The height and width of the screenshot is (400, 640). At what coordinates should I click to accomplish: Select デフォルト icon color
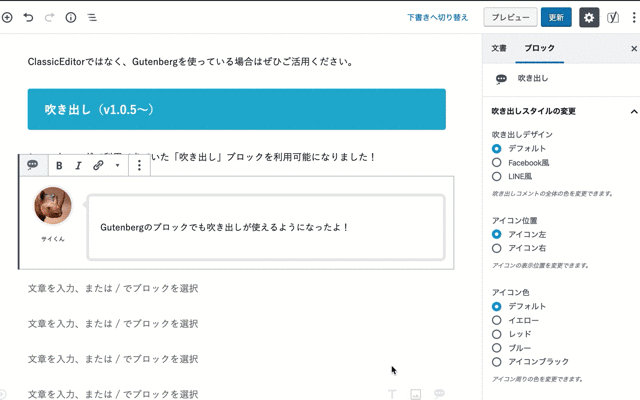click(496, 306)
